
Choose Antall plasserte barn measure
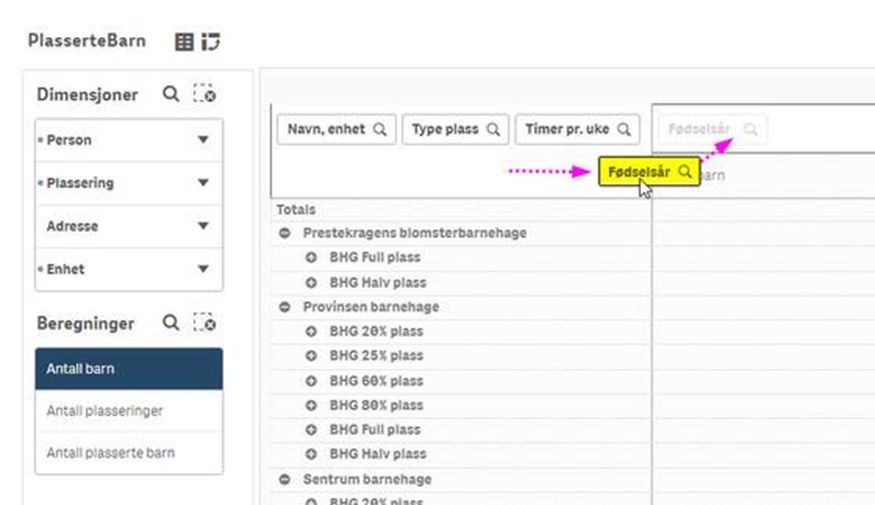coord(129,453)
